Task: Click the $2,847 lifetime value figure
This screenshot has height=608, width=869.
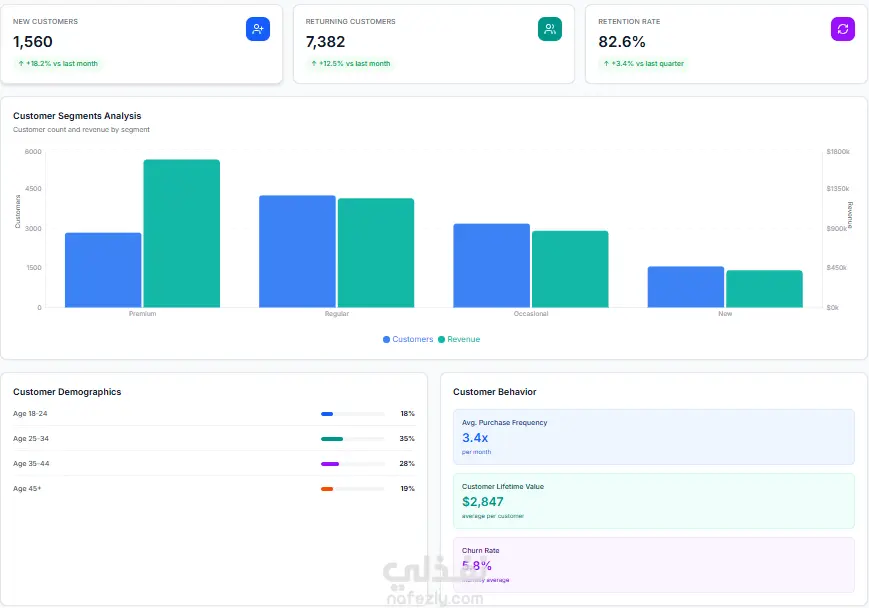Action: click(x=483, y=502)
